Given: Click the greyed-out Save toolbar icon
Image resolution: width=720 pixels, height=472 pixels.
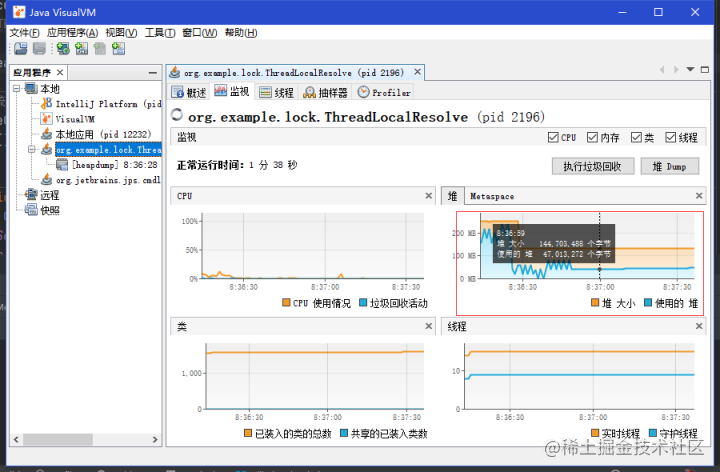Looking at the screenshot, I should 39,48.
